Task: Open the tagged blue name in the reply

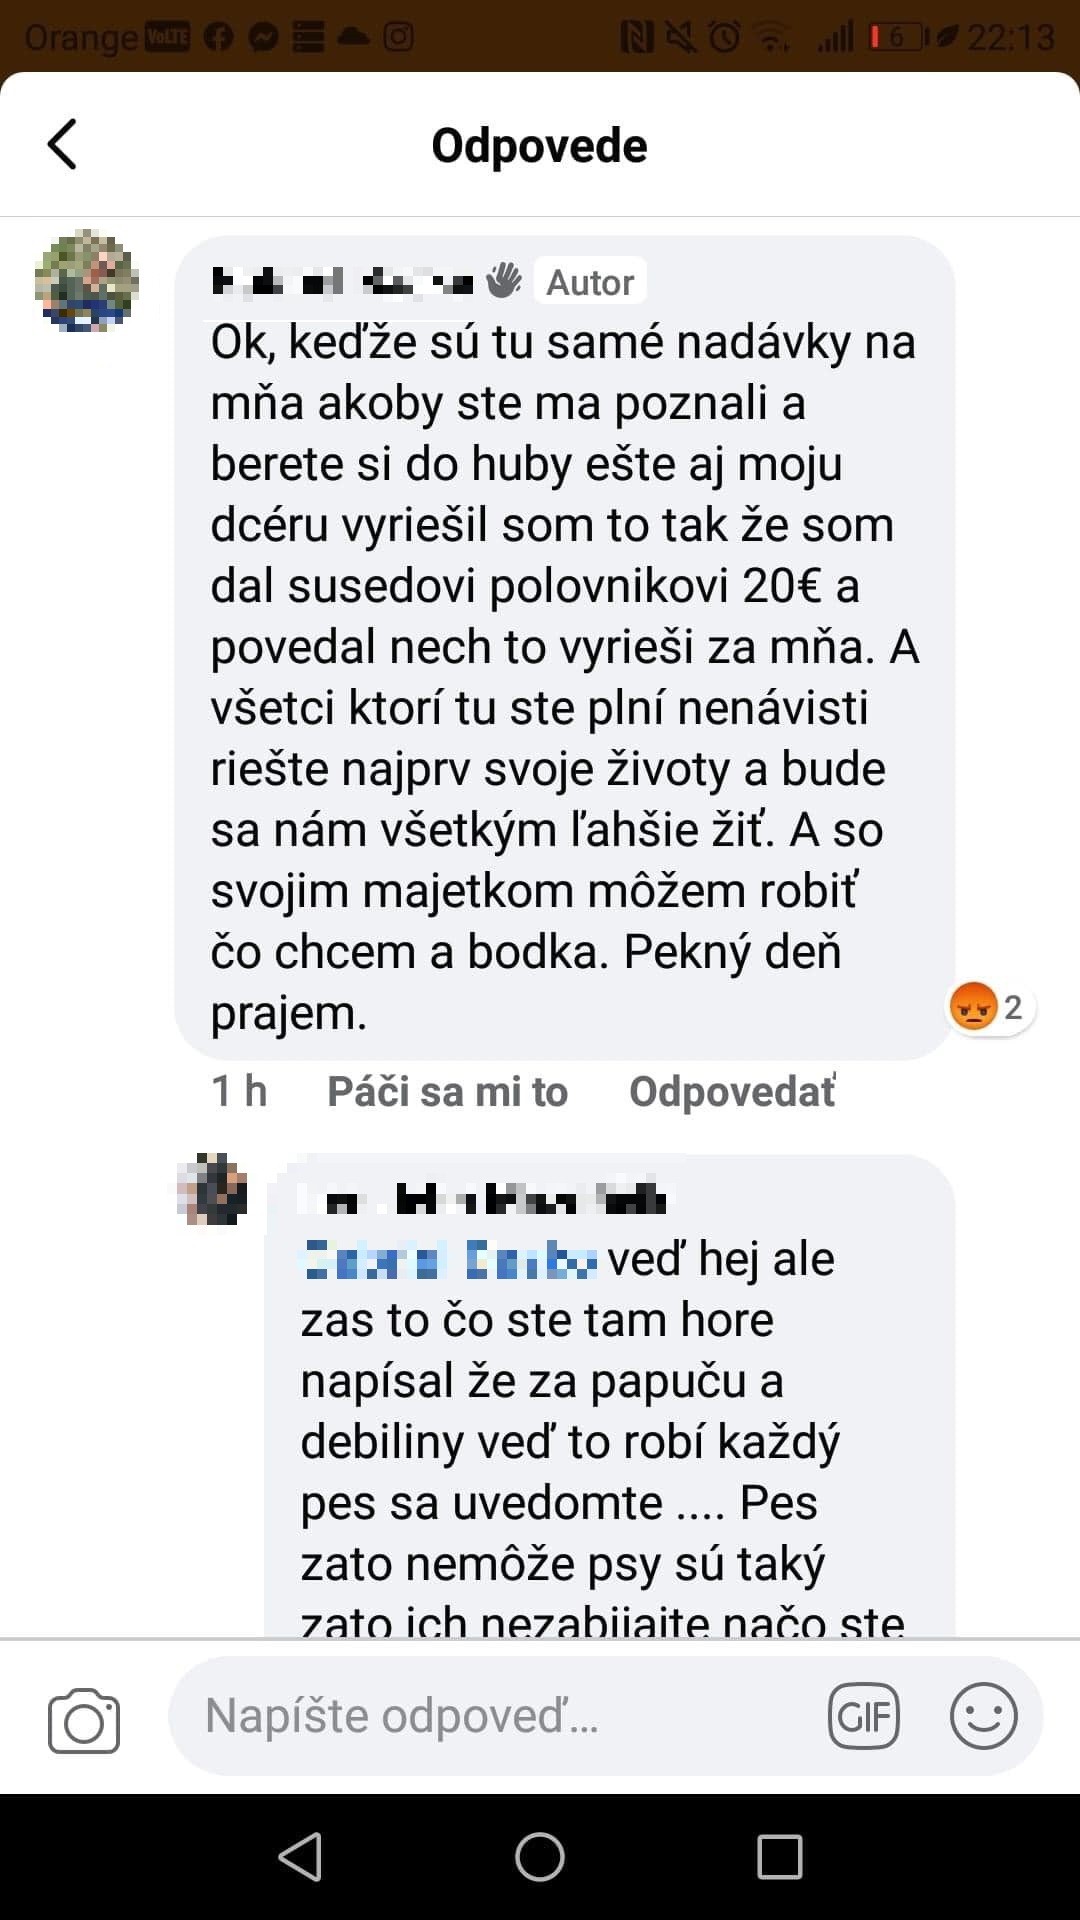Action: [450, 1259]
